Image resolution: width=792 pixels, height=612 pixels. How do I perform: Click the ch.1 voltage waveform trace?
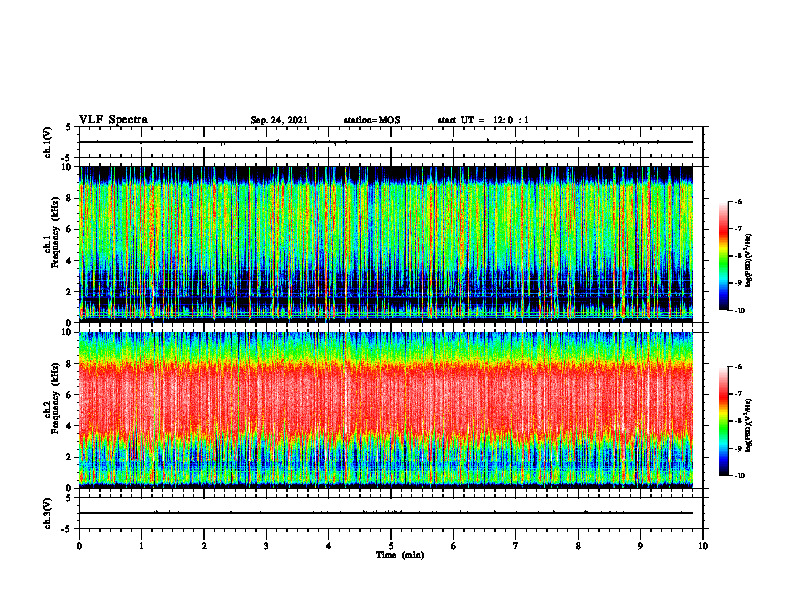pyautogui.click(x=386, y=142)
